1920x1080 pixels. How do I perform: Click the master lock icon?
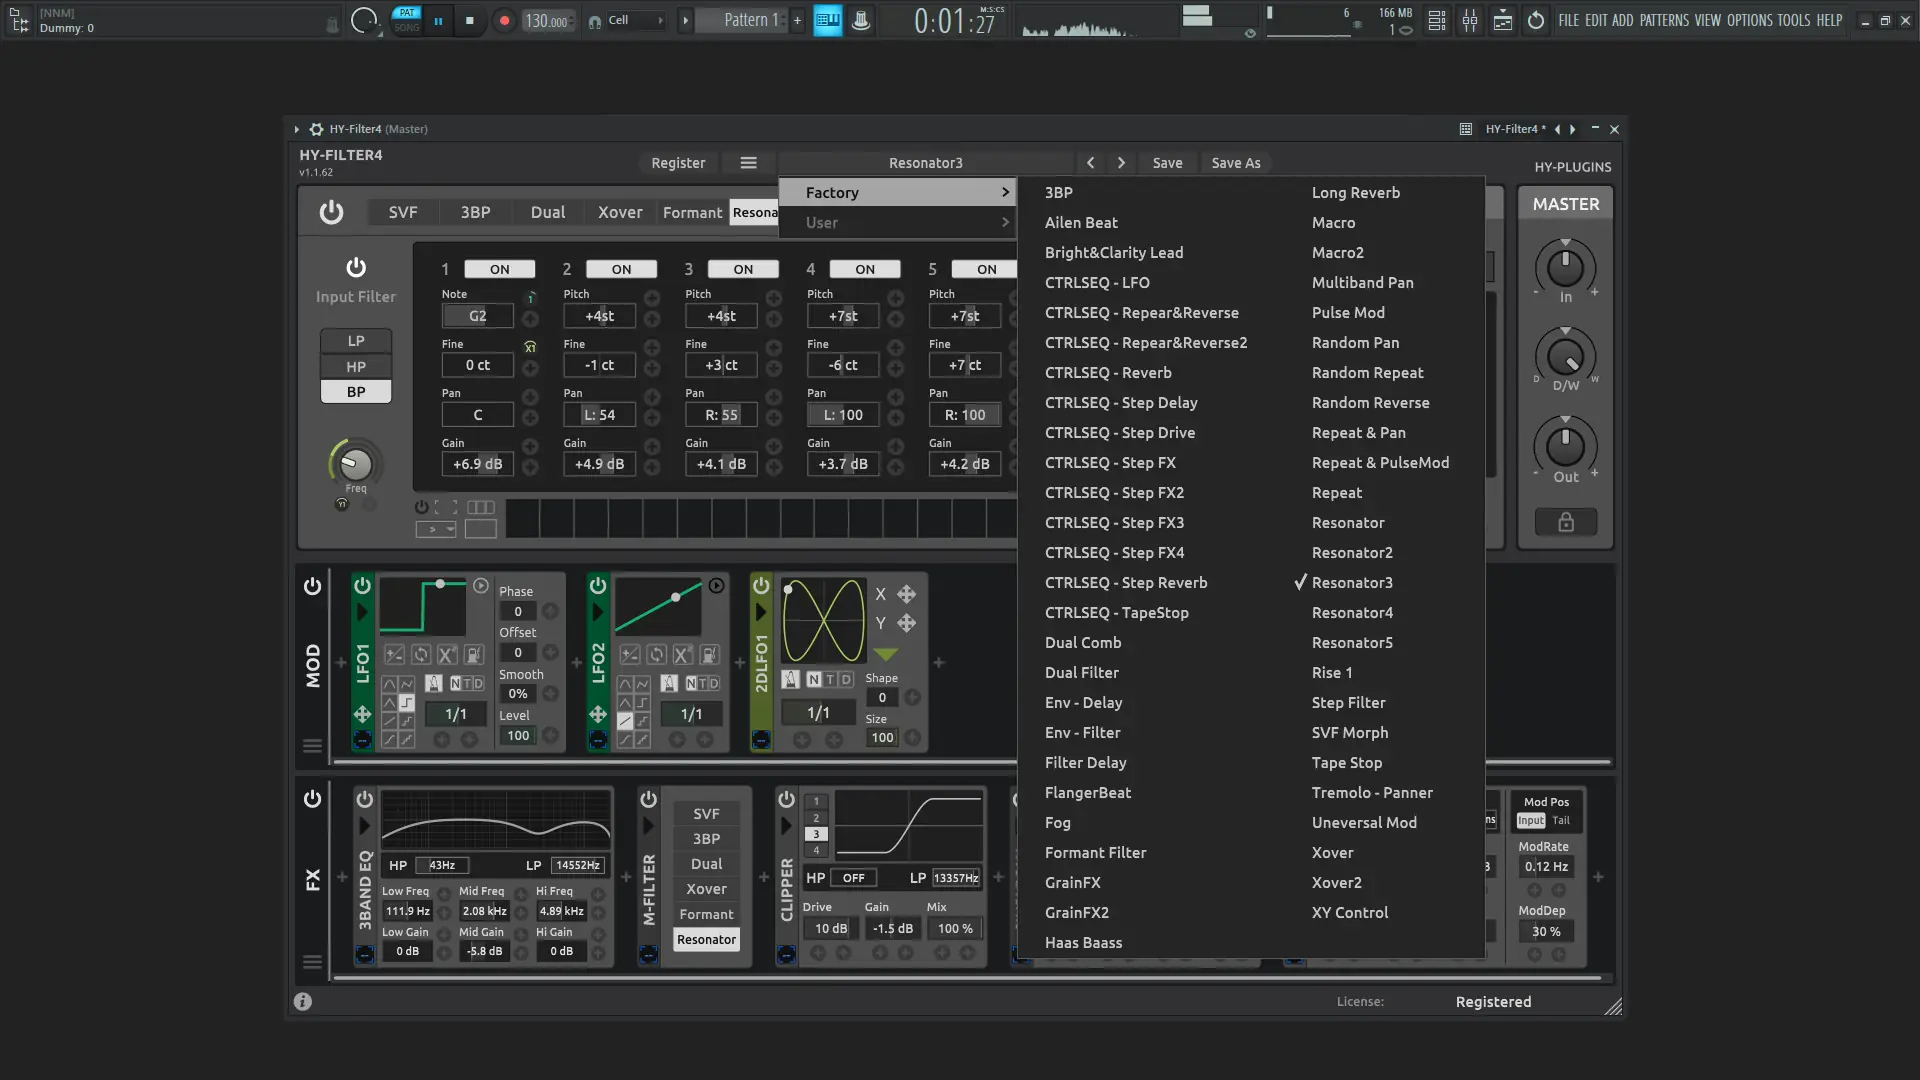tap(1565, 522)
